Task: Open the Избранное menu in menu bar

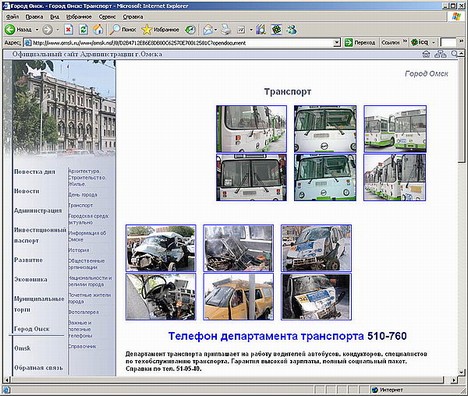Action: (79, 17)
